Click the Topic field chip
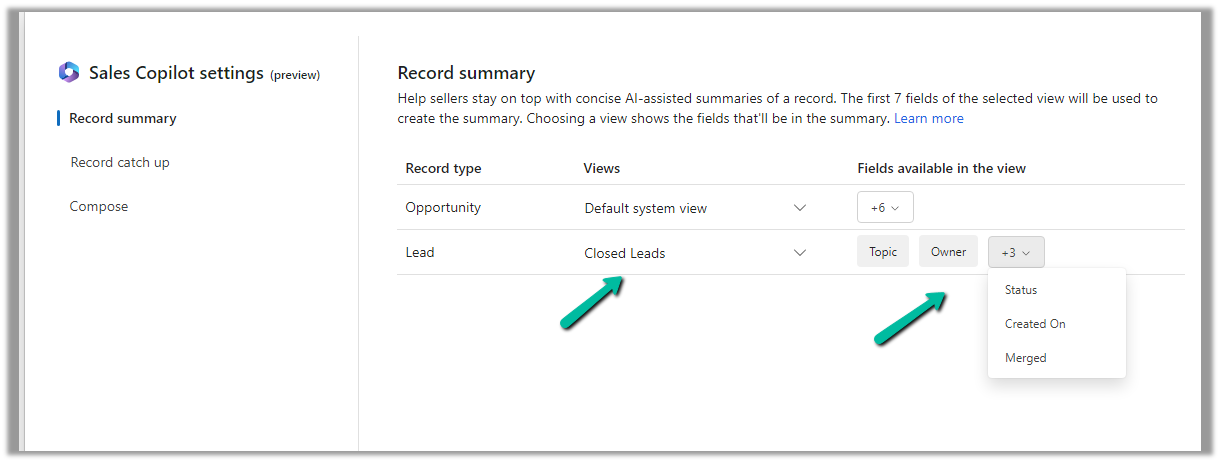Viewport: 1220px width, 463px height. (883, 252)
